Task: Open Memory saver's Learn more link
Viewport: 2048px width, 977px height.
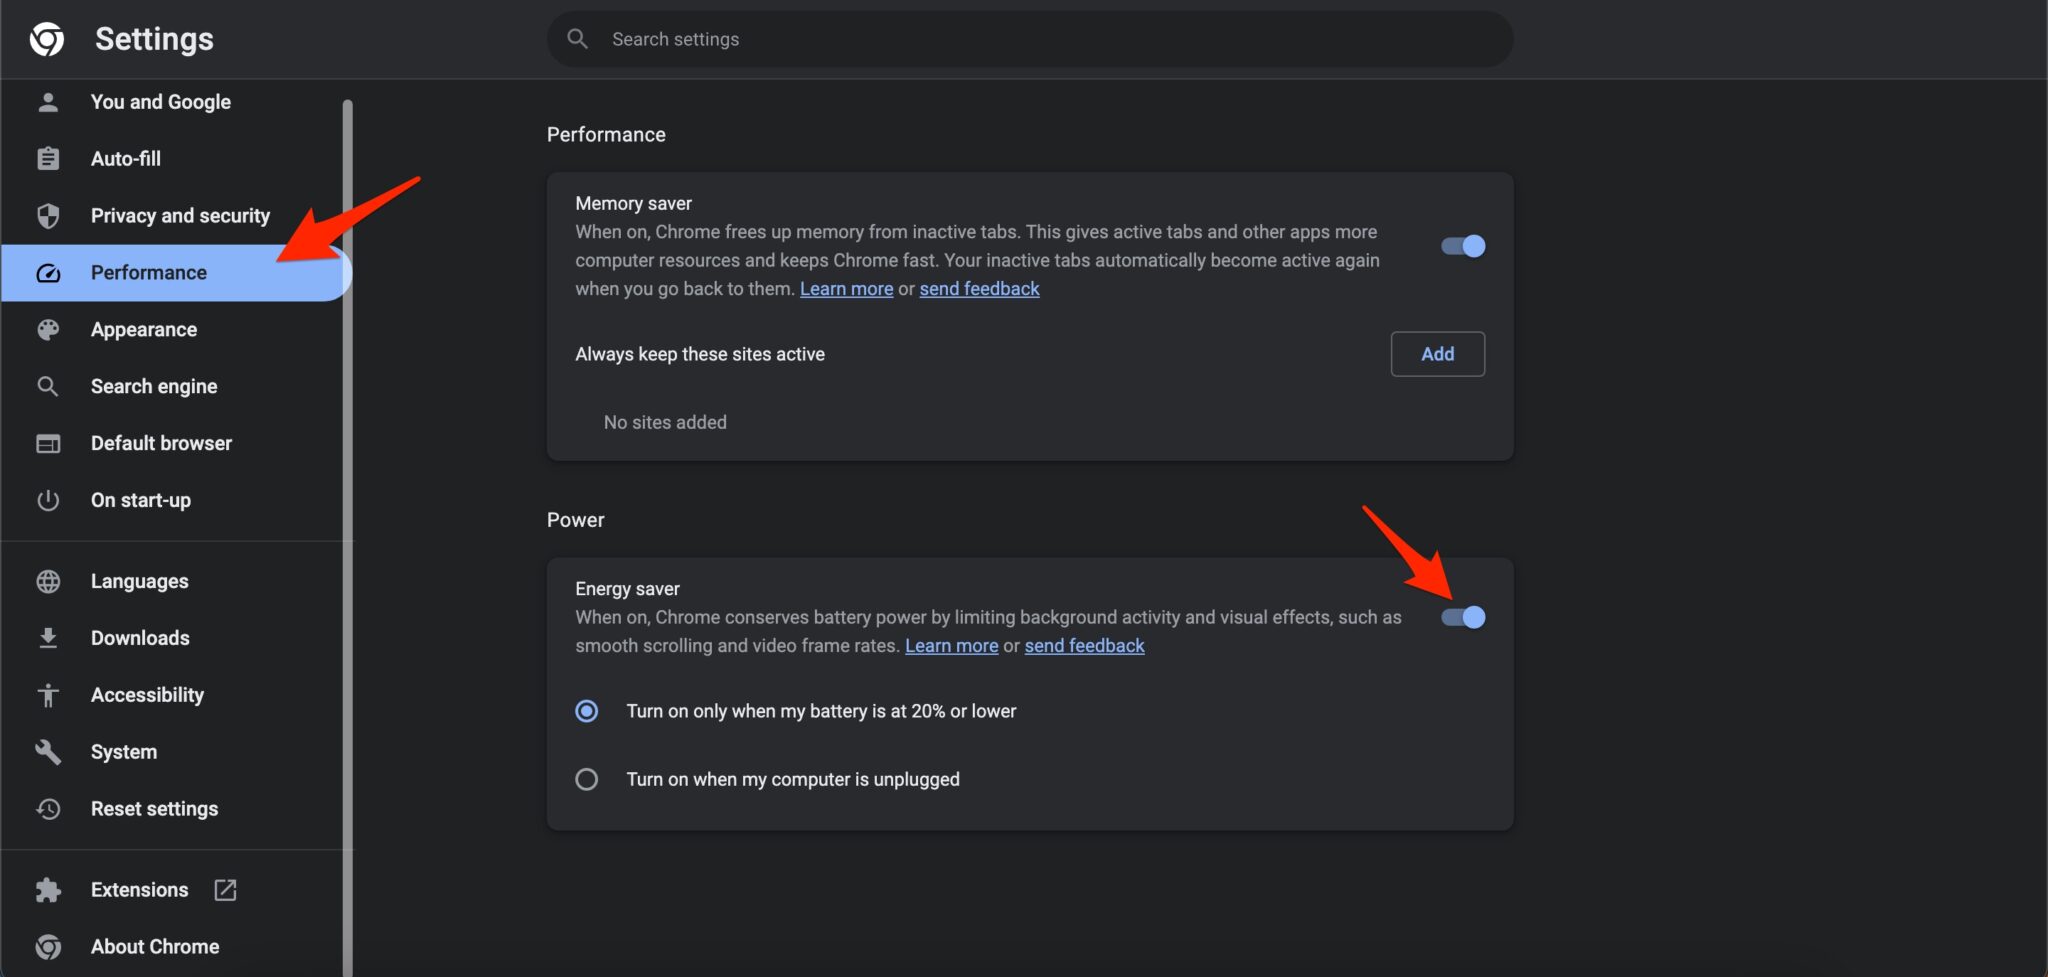Action: pos(846,289)
